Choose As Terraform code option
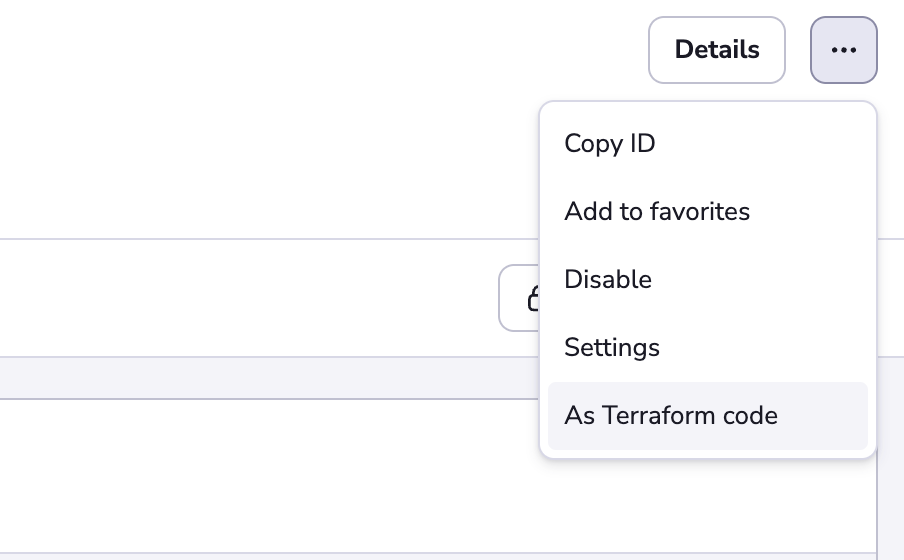 pyautogui.click(x=708, y=416)
